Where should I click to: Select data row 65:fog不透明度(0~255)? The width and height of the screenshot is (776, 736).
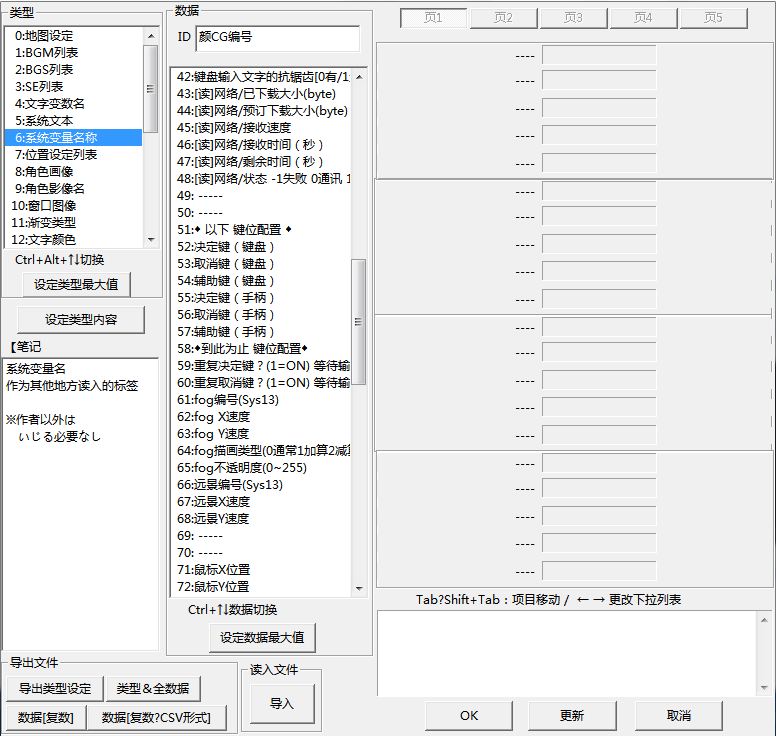tap(261, 468)
